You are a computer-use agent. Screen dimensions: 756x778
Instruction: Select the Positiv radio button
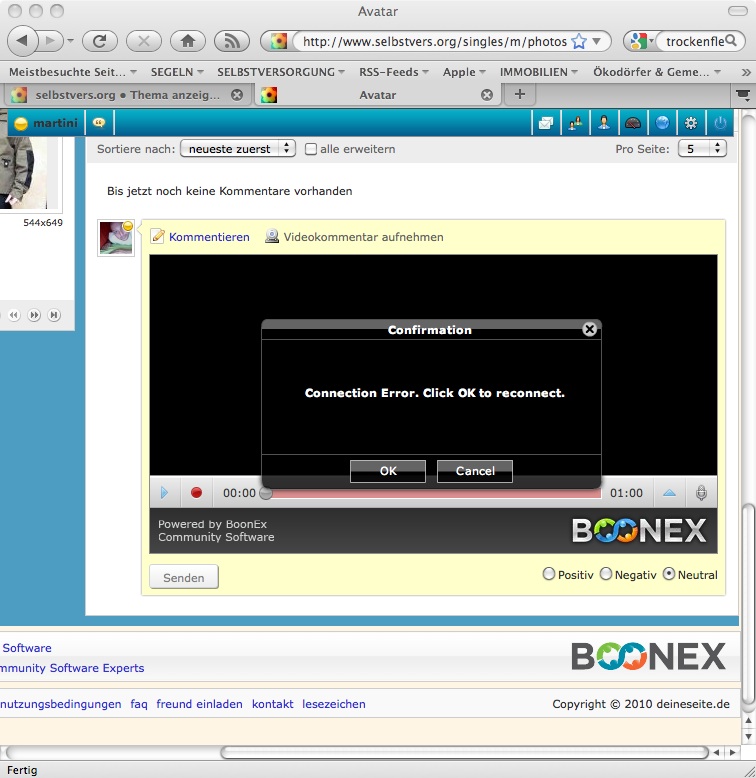coord(548,574)
